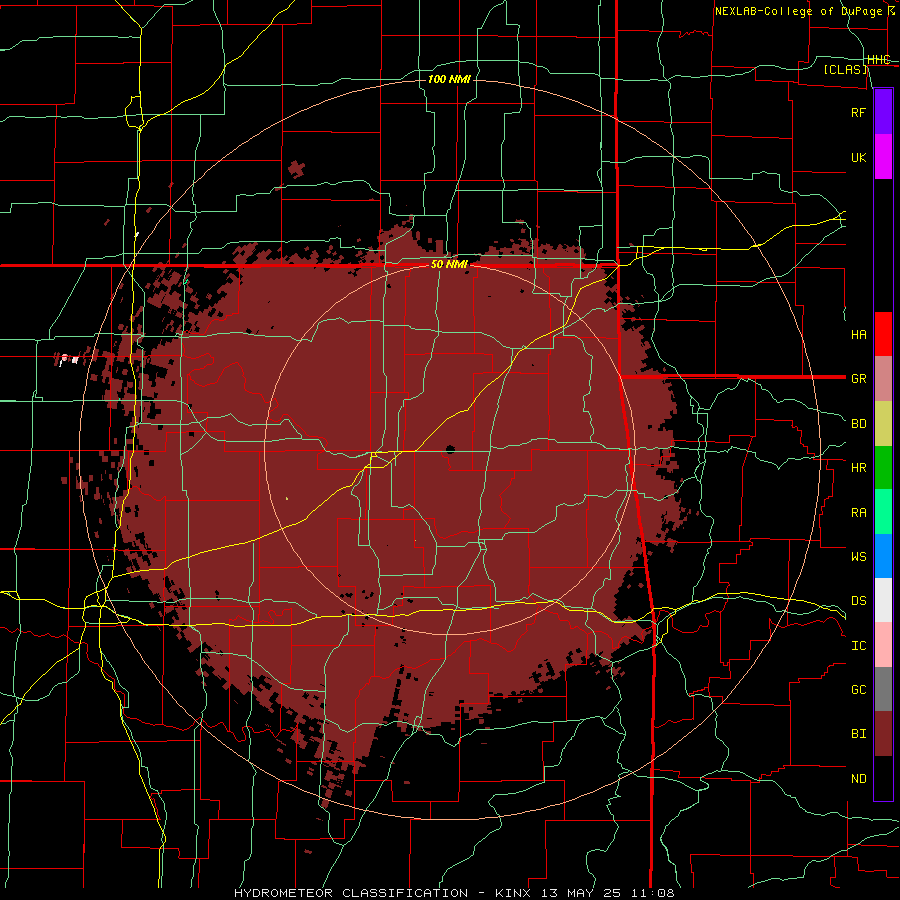Click the isolated brown echo patch north of radar
The image size is (900, 900).
click(296, 169)
